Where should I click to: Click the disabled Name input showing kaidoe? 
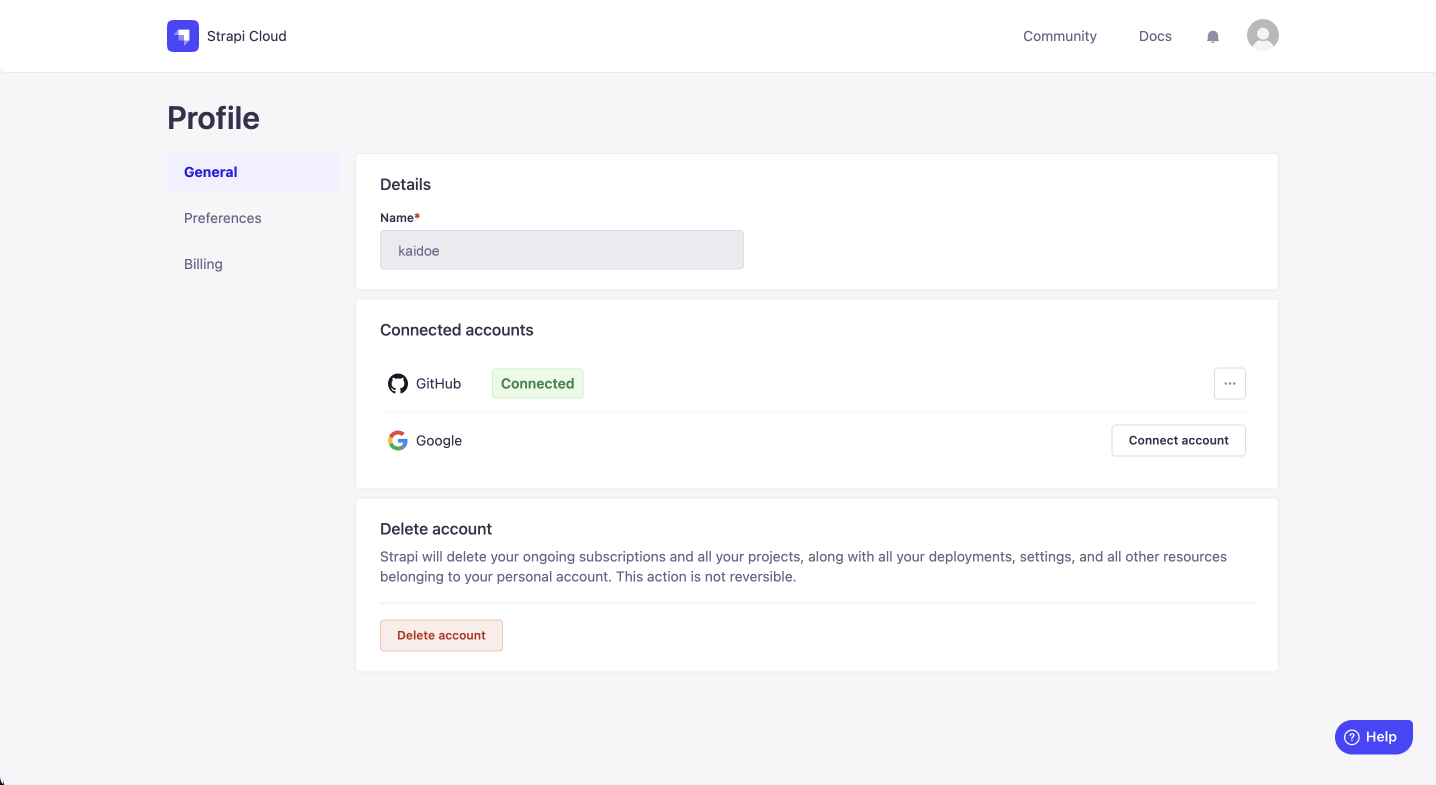click(x=561, y=249)
